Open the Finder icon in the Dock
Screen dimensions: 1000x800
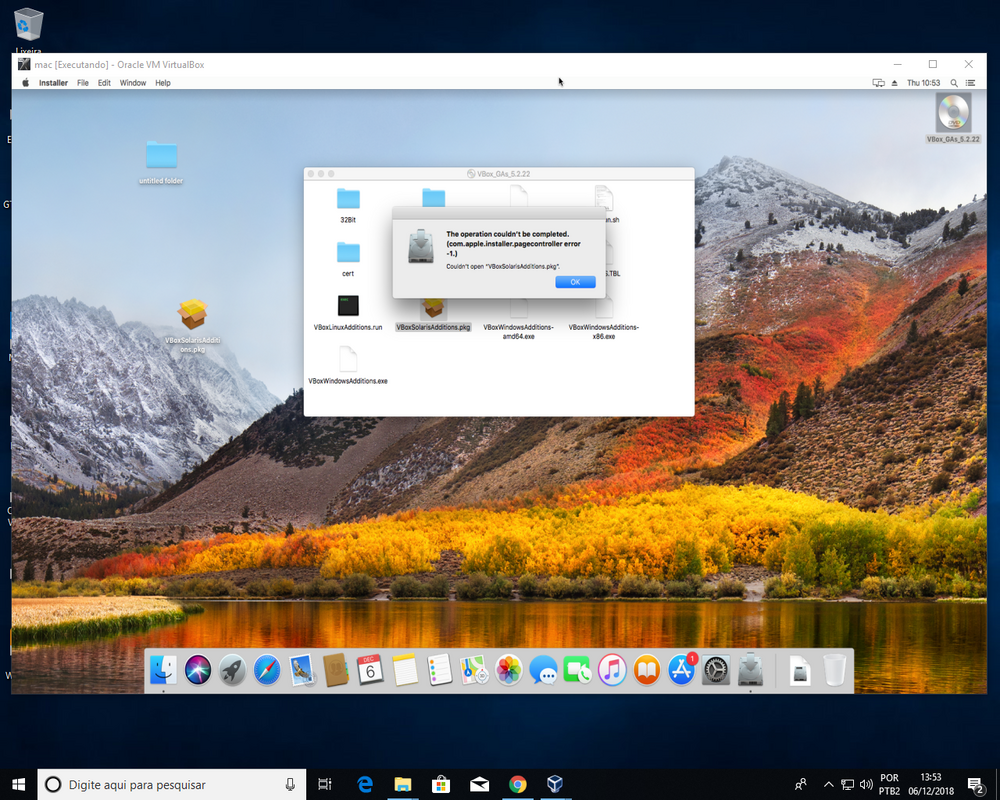point(163,670)
